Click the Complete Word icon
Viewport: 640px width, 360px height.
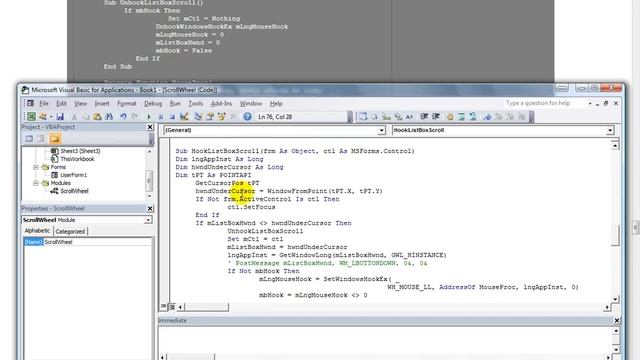(409, 117)
